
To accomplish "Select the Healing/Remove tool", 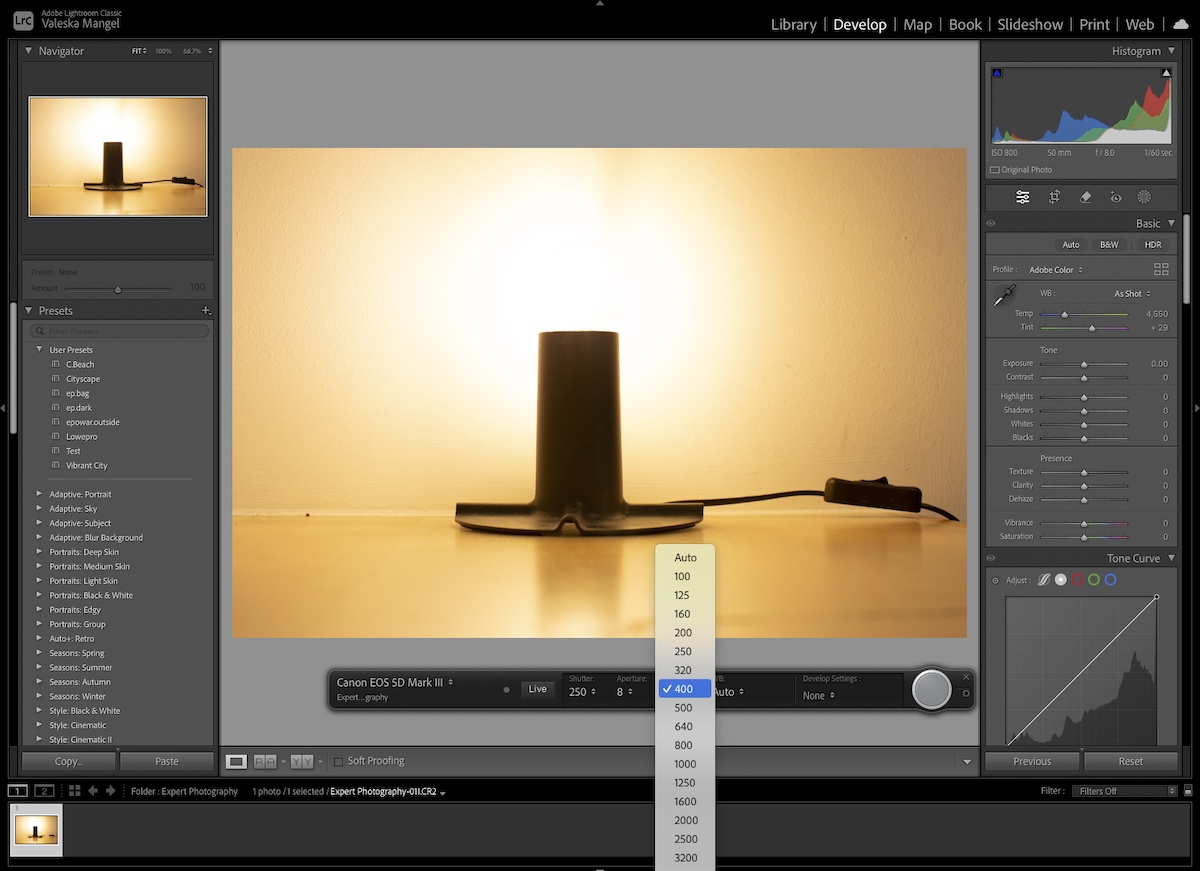I will click(1085, 197).
